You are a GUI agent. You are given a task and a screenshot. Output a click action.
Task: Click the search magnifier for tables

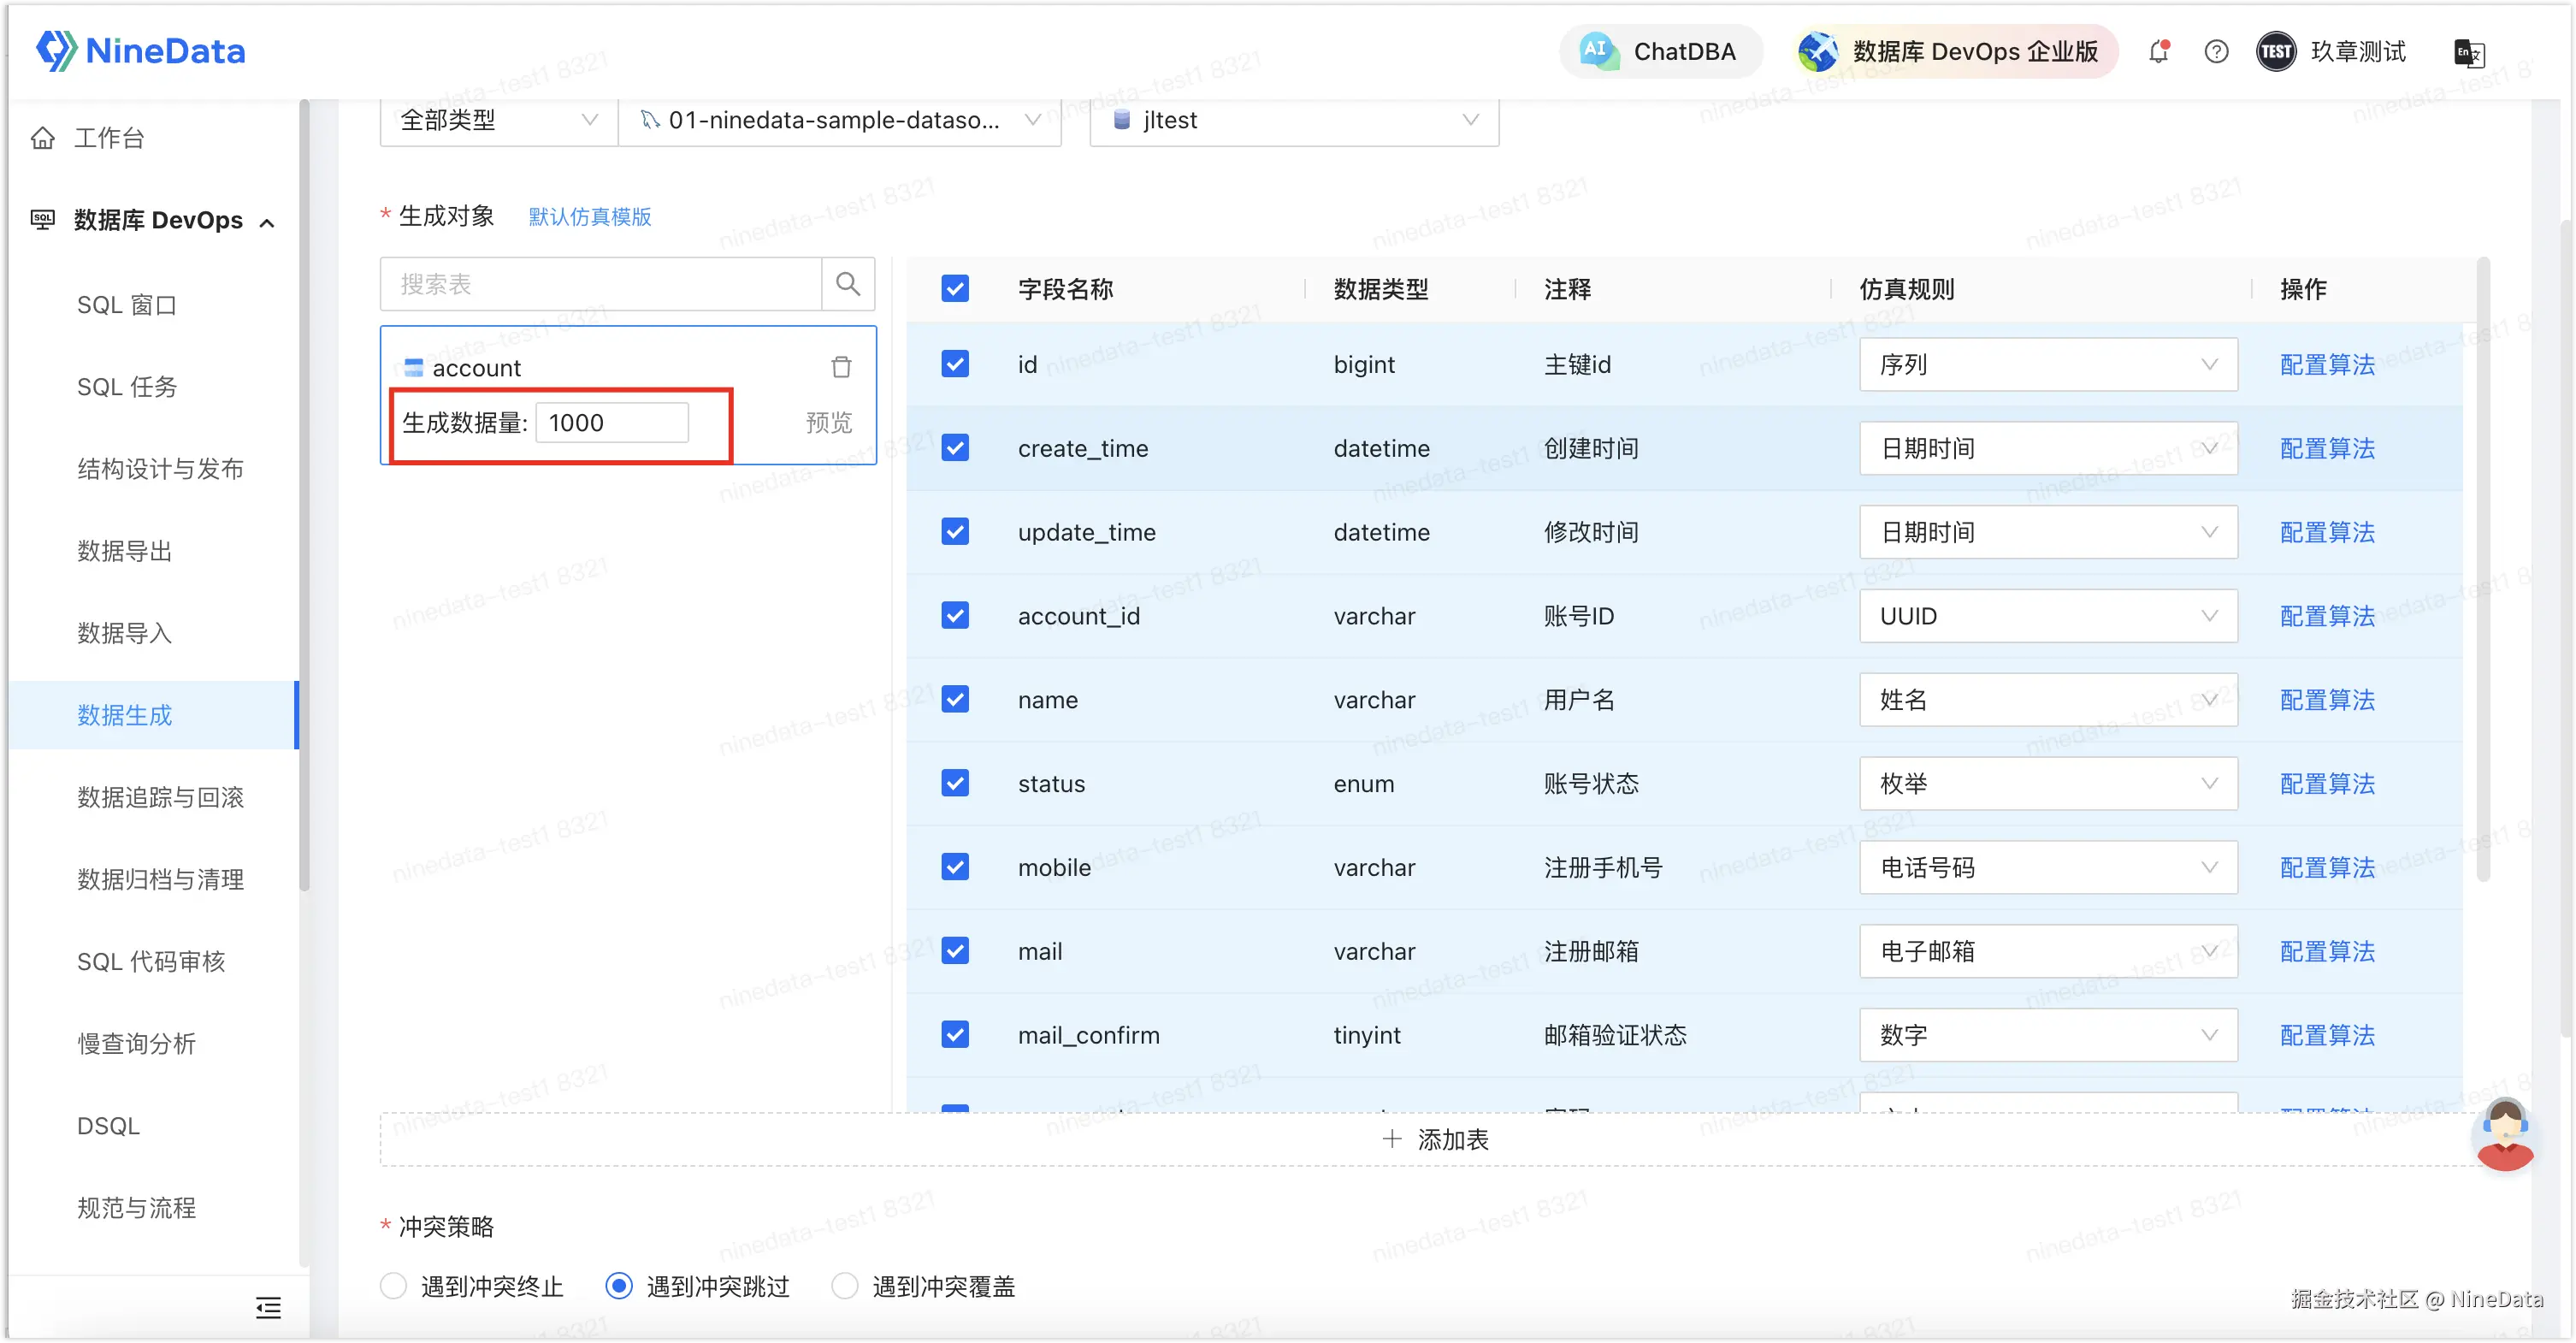(x=848, y=284)
